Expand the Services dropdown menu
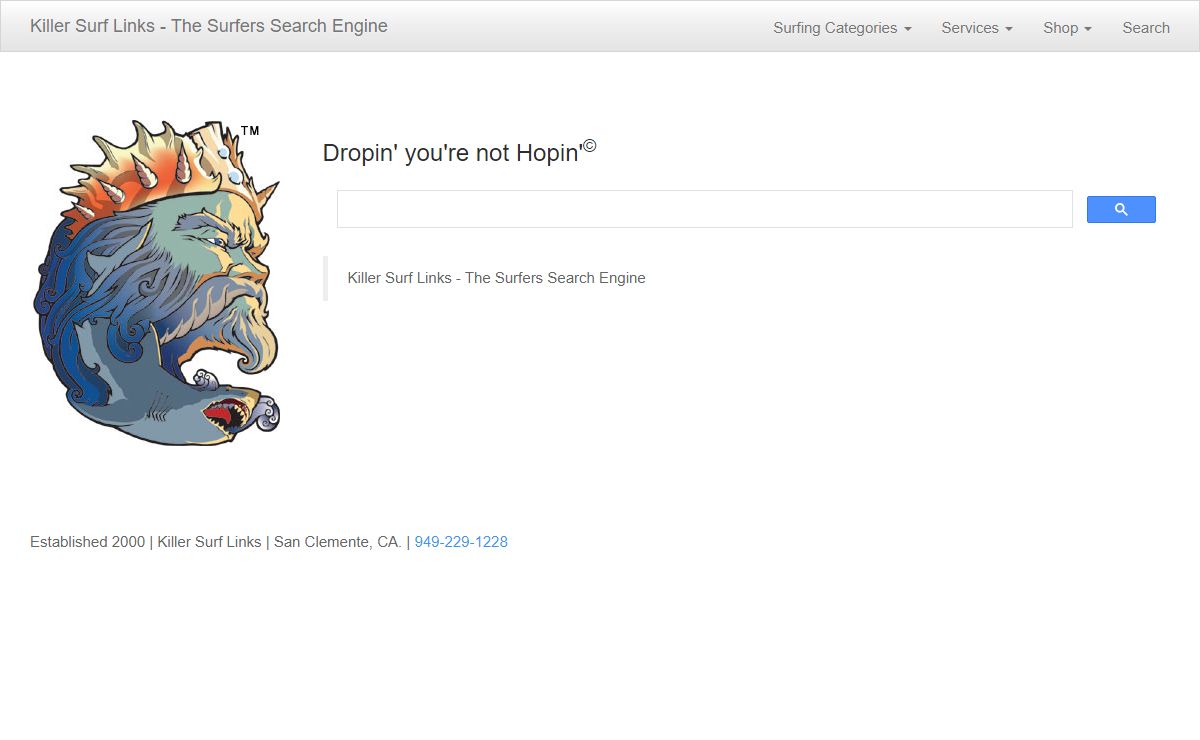Image resolution: width=1200 pixels, height=740 pixels. tap(977, 28)
